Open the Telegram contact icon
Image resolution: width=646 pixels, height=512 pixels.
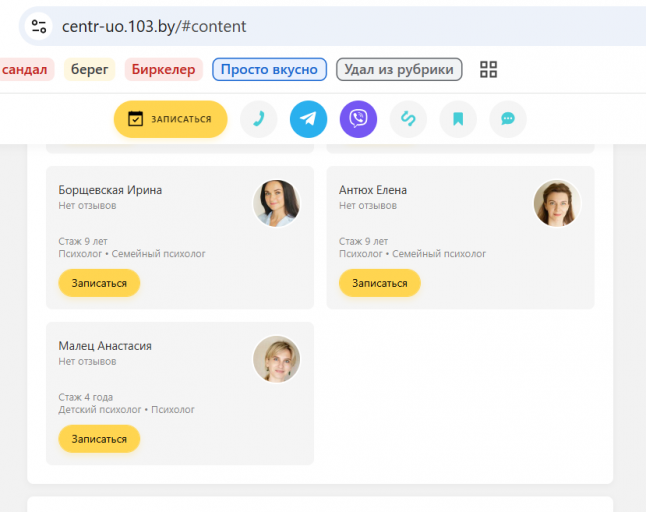(309, 119)
